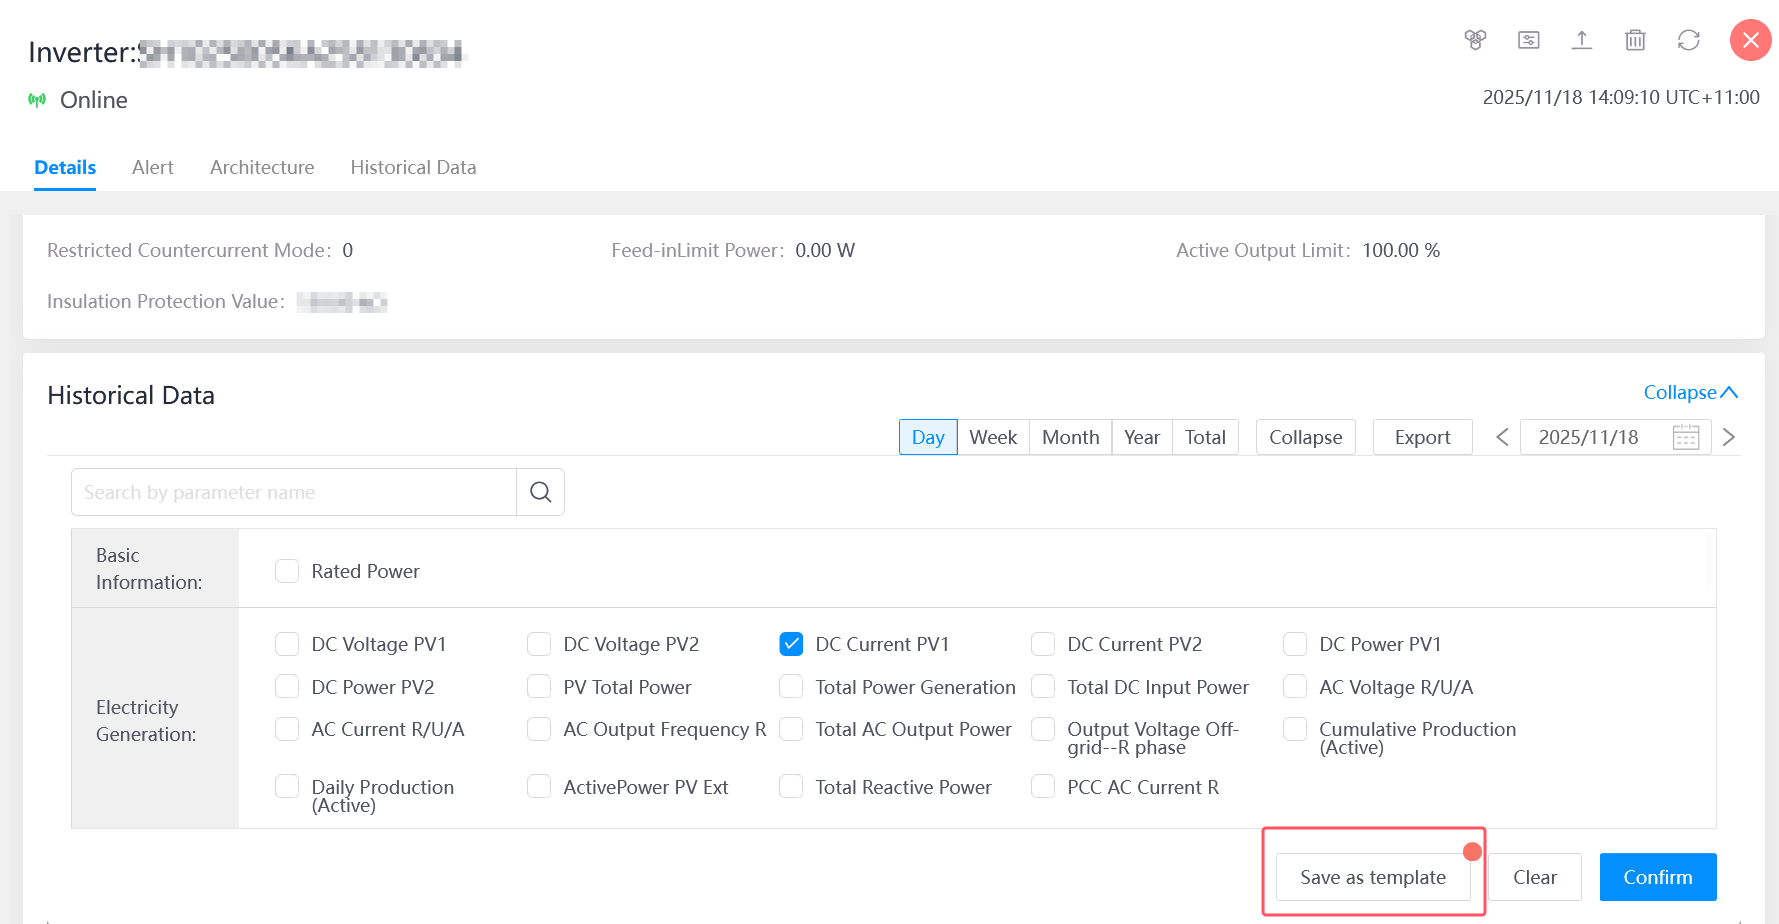Click the upload arrow icon
Screen dimensions: 1779x924
(1581, 40)
